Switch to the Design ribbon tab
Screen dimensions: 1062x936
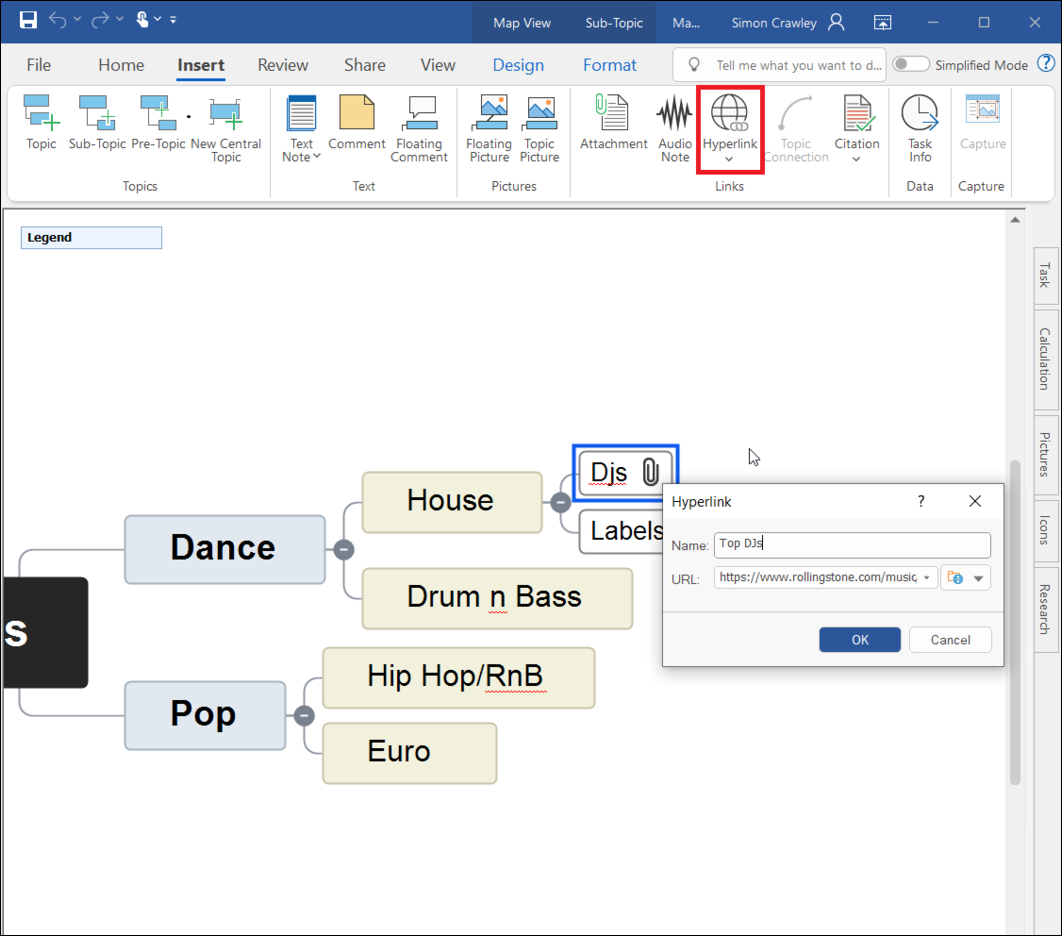518,65
